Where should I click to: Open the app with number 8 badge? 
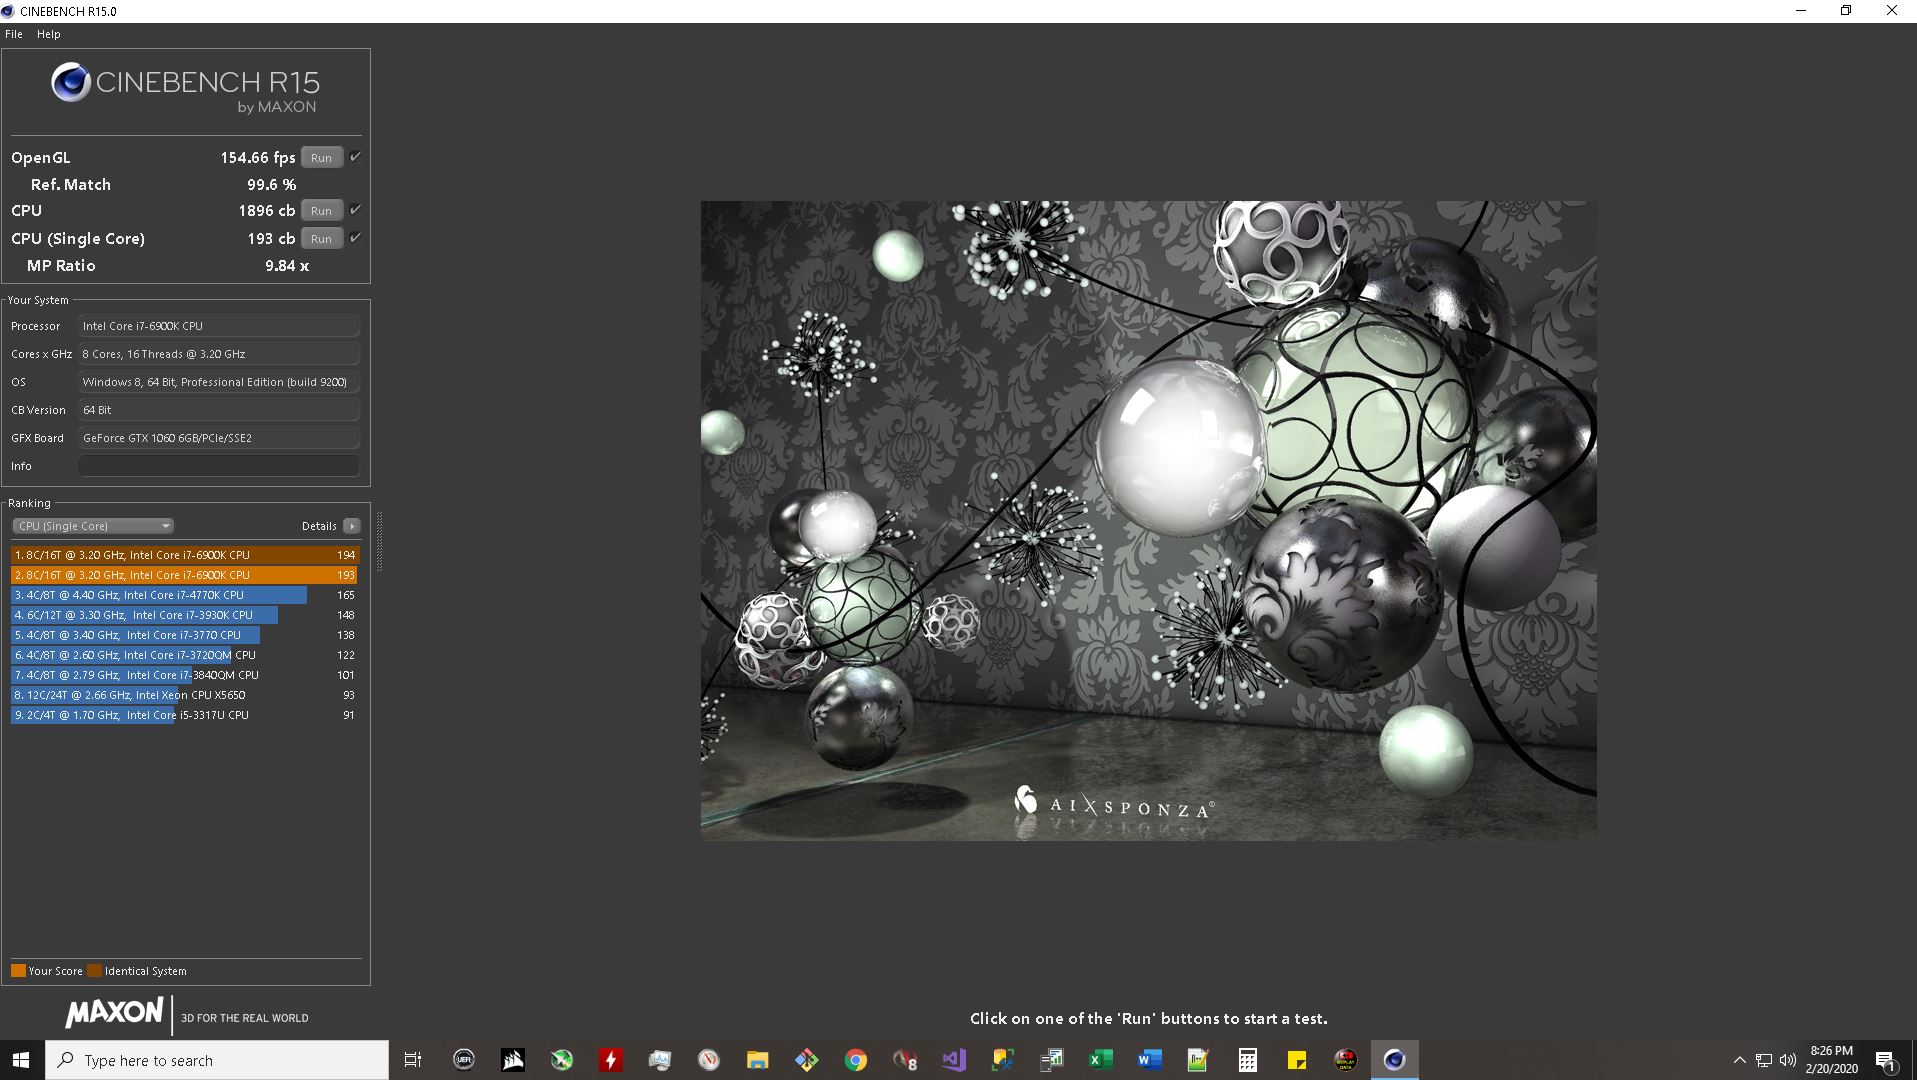point(905,1060)
